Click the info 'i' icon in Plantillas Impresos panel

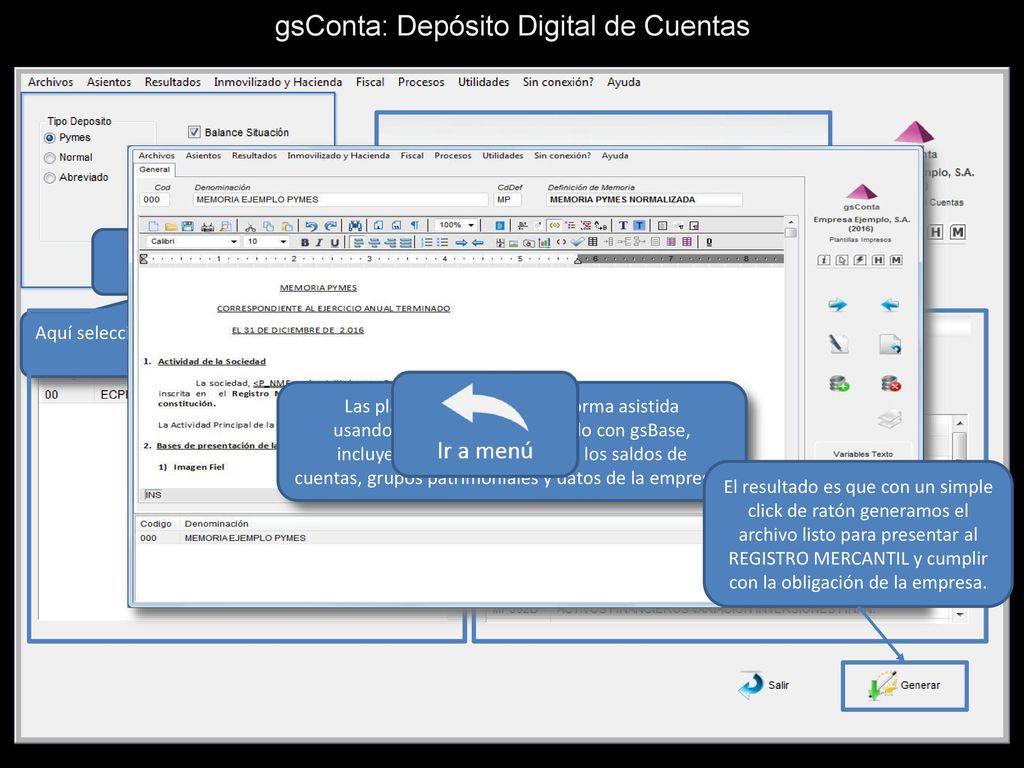(824, 260)
